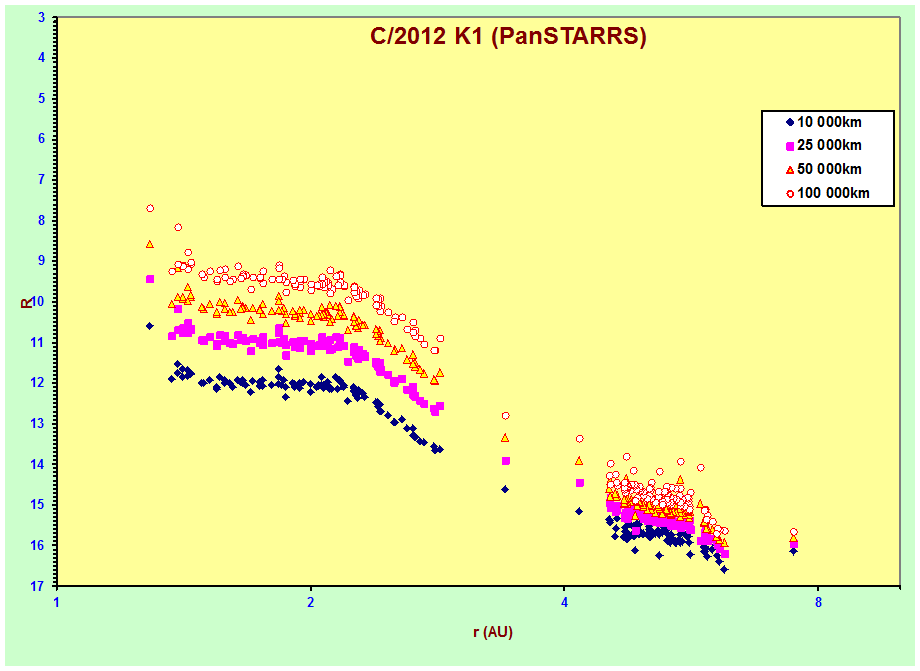The image size is (920, 671).
Task: Click y-axis tick label 17
Action: tap(39, 586)
